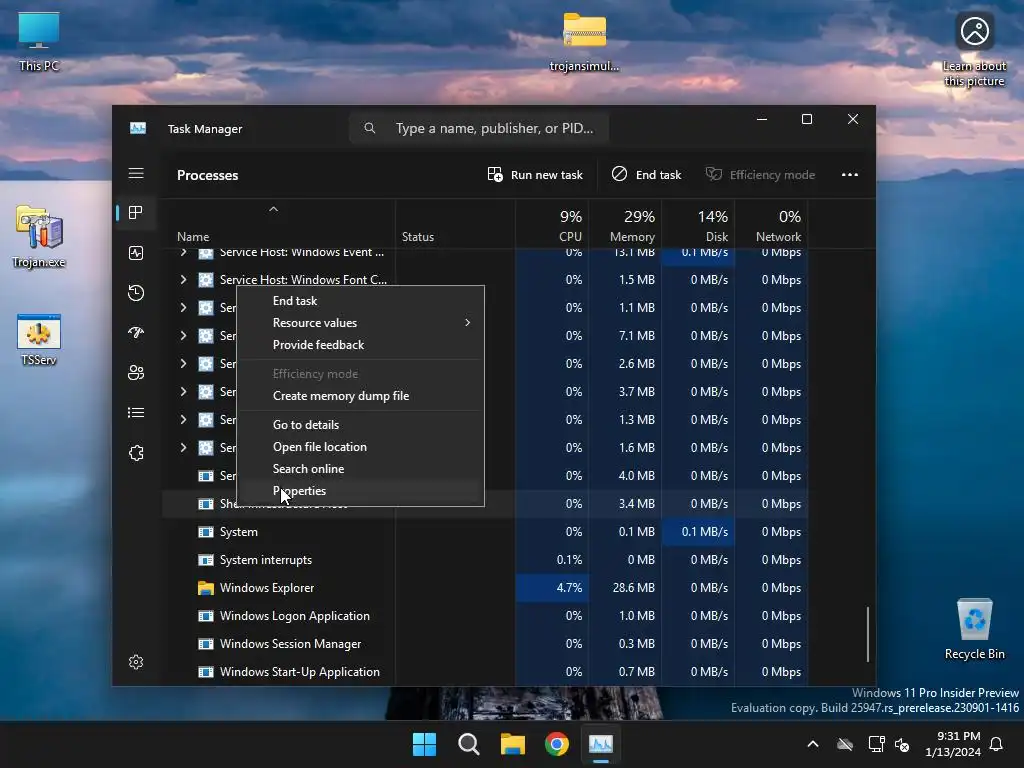This screenshot has height=768, width=1024.
Task: Expand Service Host: Windows Font Cache row
Action: [184, 280]
